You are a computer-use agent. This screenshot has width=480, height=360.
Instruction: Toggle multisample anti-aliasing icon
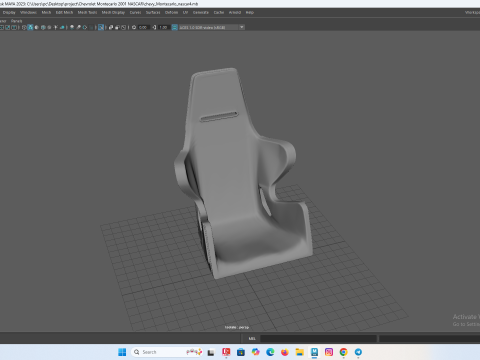coord(85,27)
